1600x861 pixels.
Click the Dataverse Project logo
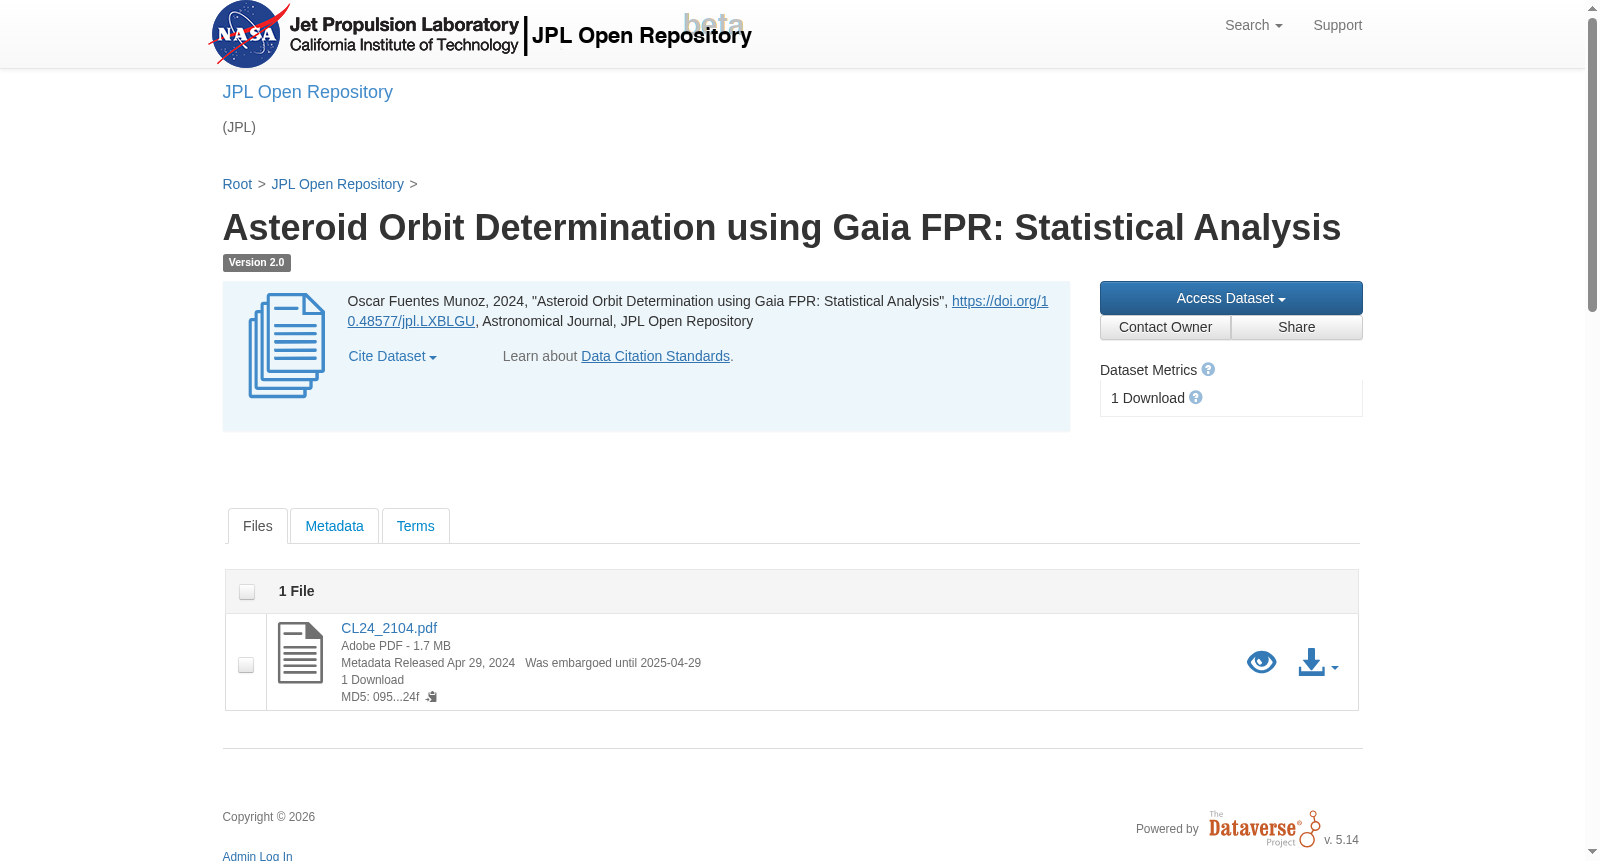point(1264,829)
